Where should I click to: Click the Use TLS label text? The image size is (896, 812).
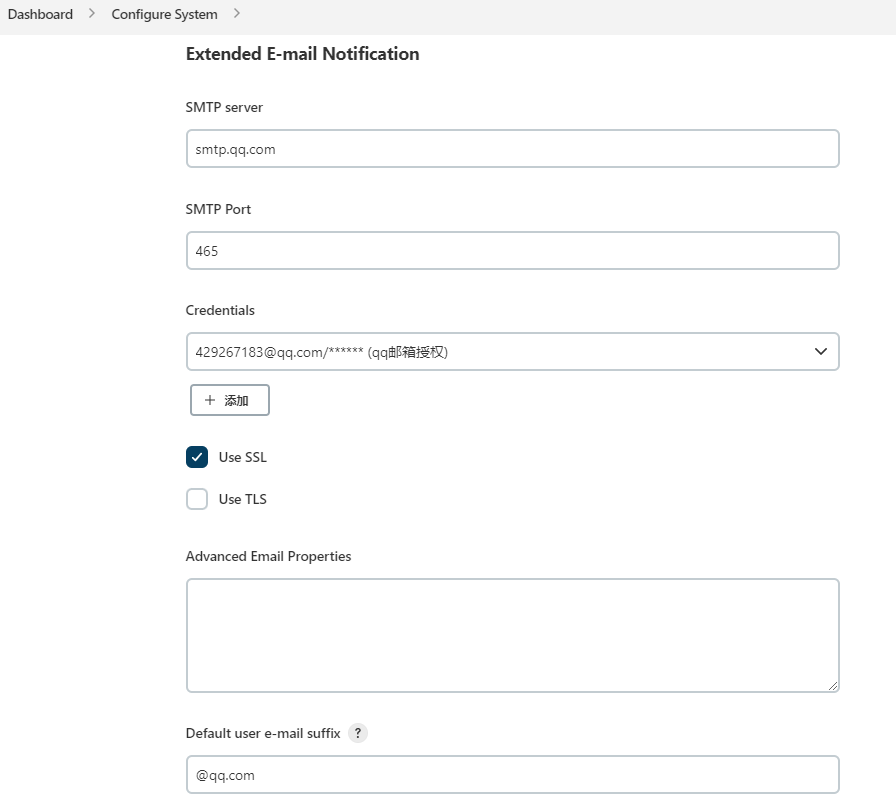(243, 499)
